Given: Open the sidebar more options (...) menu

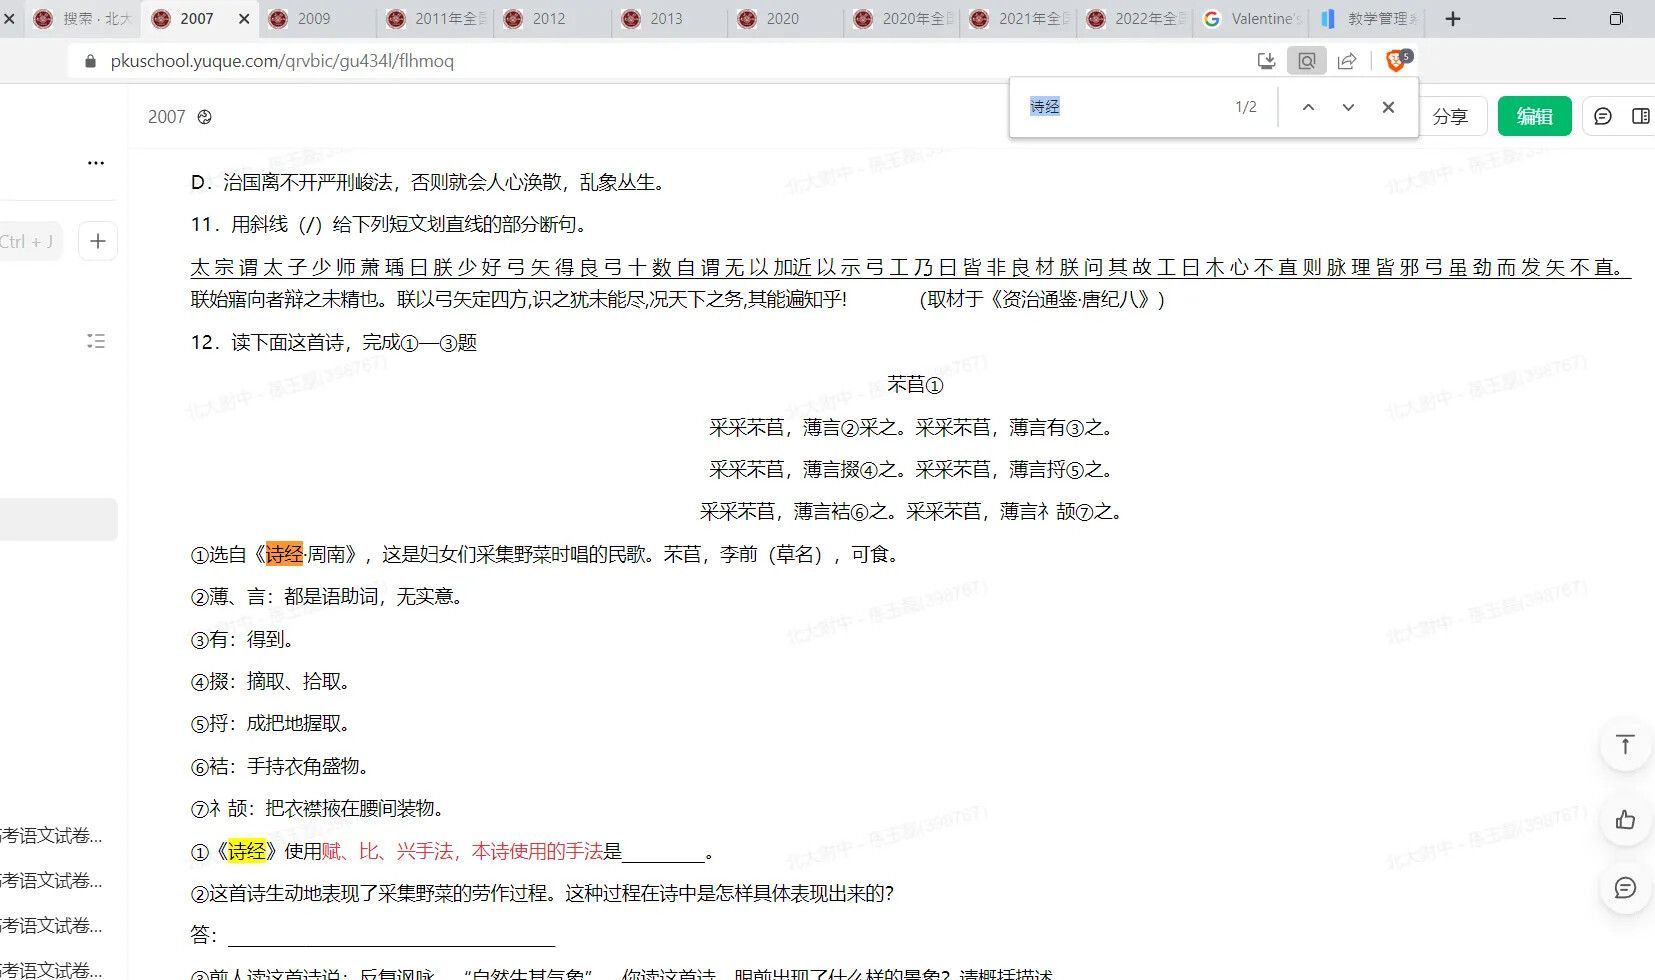Looking at the screenshot, I should point(95,162).
